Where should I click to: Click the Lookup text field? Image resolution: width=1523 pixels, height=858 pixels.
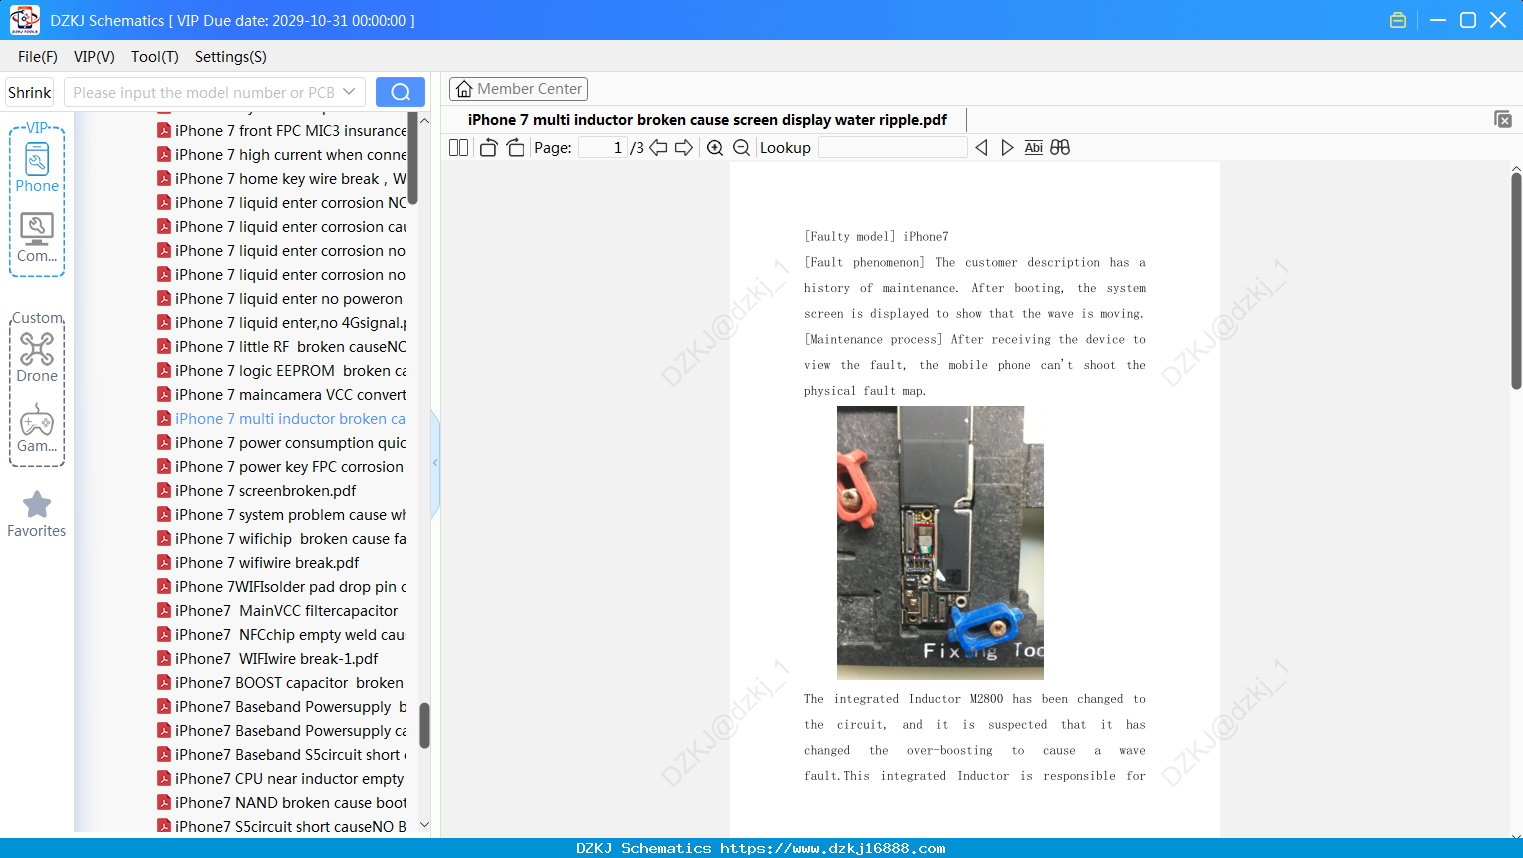pyautogui.click(x=893, y=147)
